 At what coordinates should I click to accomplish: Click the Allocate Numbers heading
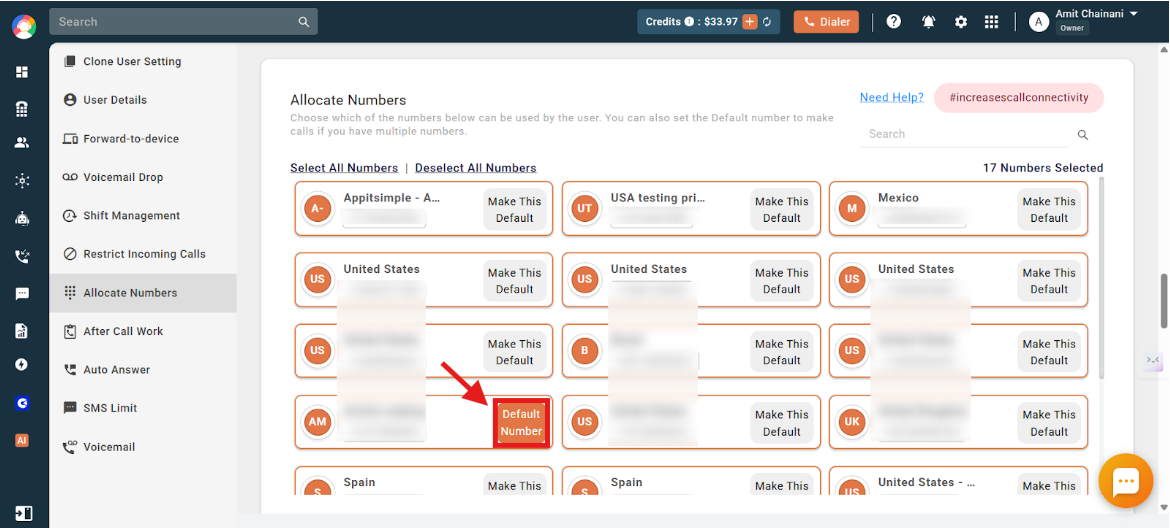point(348,100)
